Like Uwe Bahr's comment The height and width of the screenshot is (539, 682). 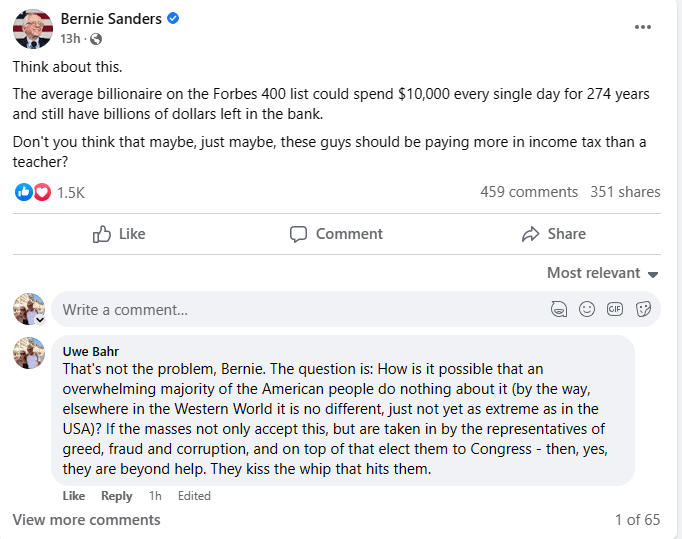[x=73, y=496]
